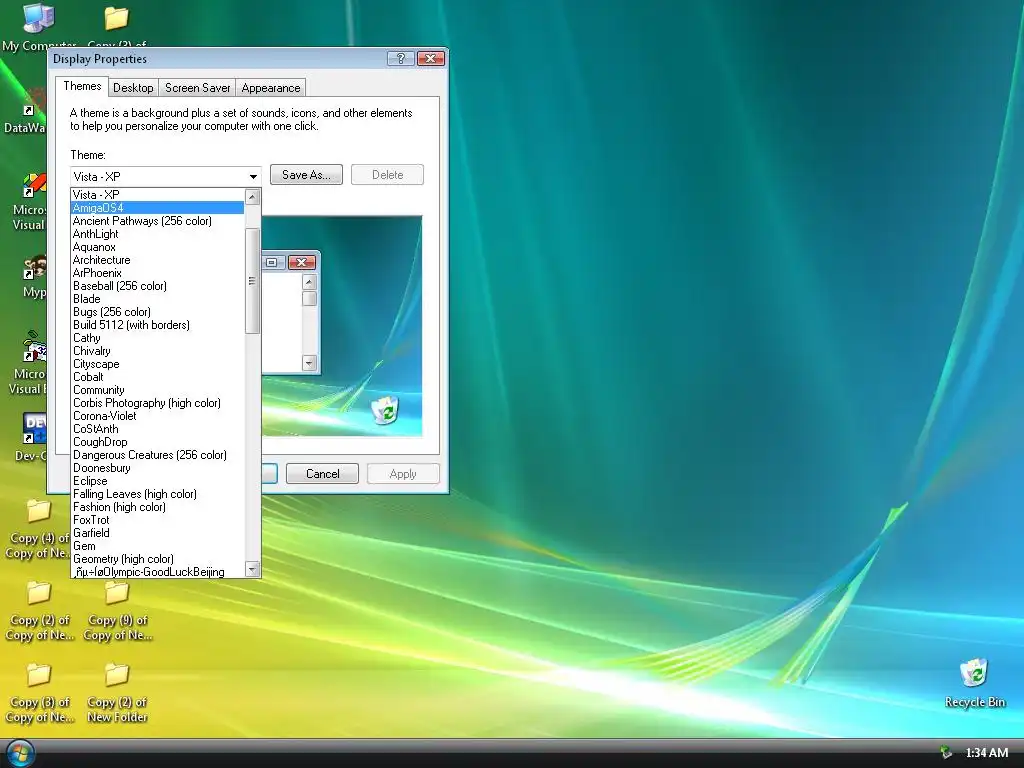Select the CoughDrop theme

(157, 442)
